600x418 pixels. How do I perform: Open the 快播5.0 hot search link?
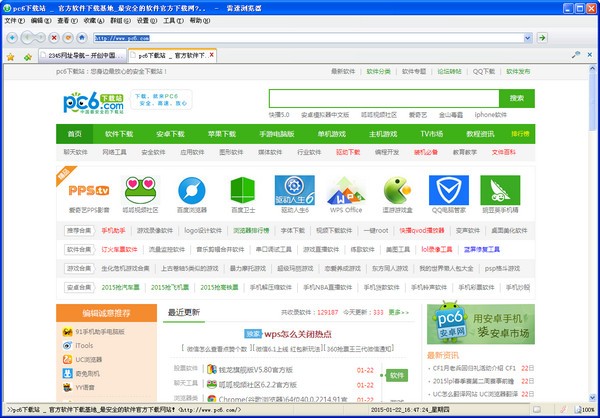pos(279,115)
